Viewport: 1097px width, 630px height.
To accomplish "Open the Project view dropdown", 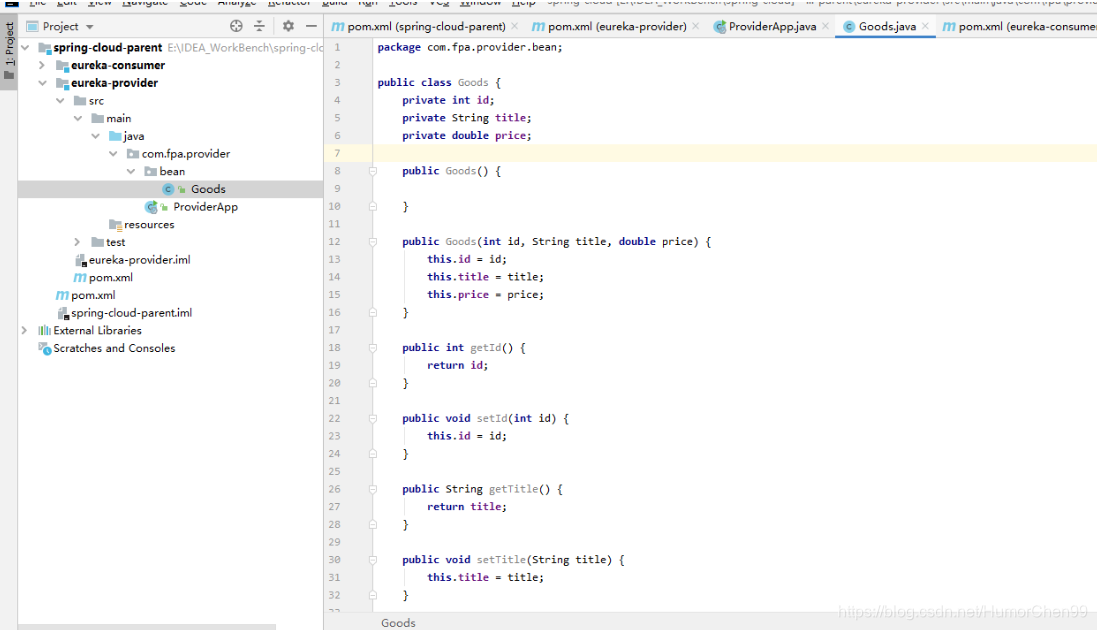I will pos(90,27).
